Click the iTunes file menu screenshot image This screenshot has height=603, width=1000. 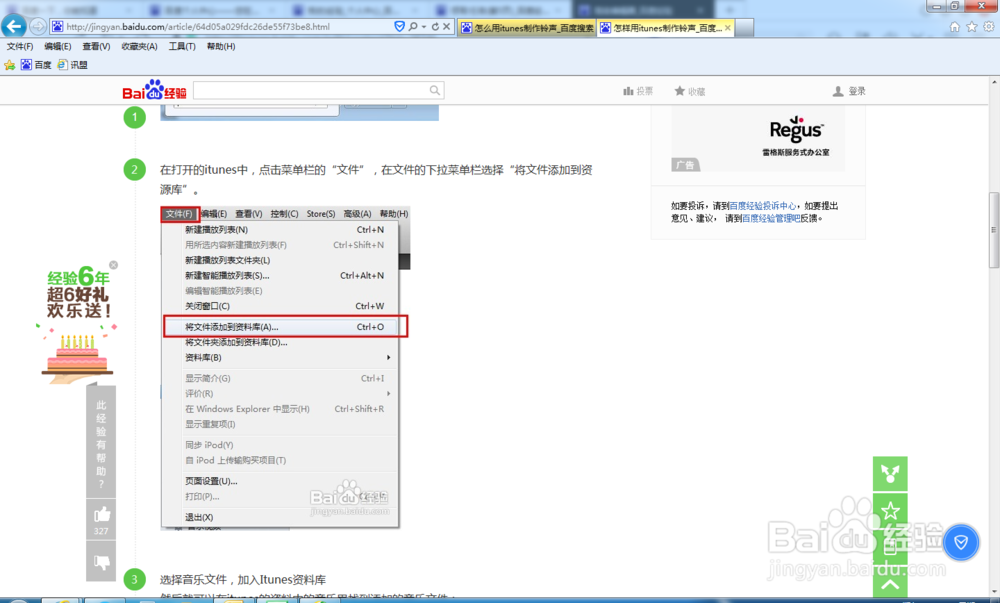[x=284, y=368]
